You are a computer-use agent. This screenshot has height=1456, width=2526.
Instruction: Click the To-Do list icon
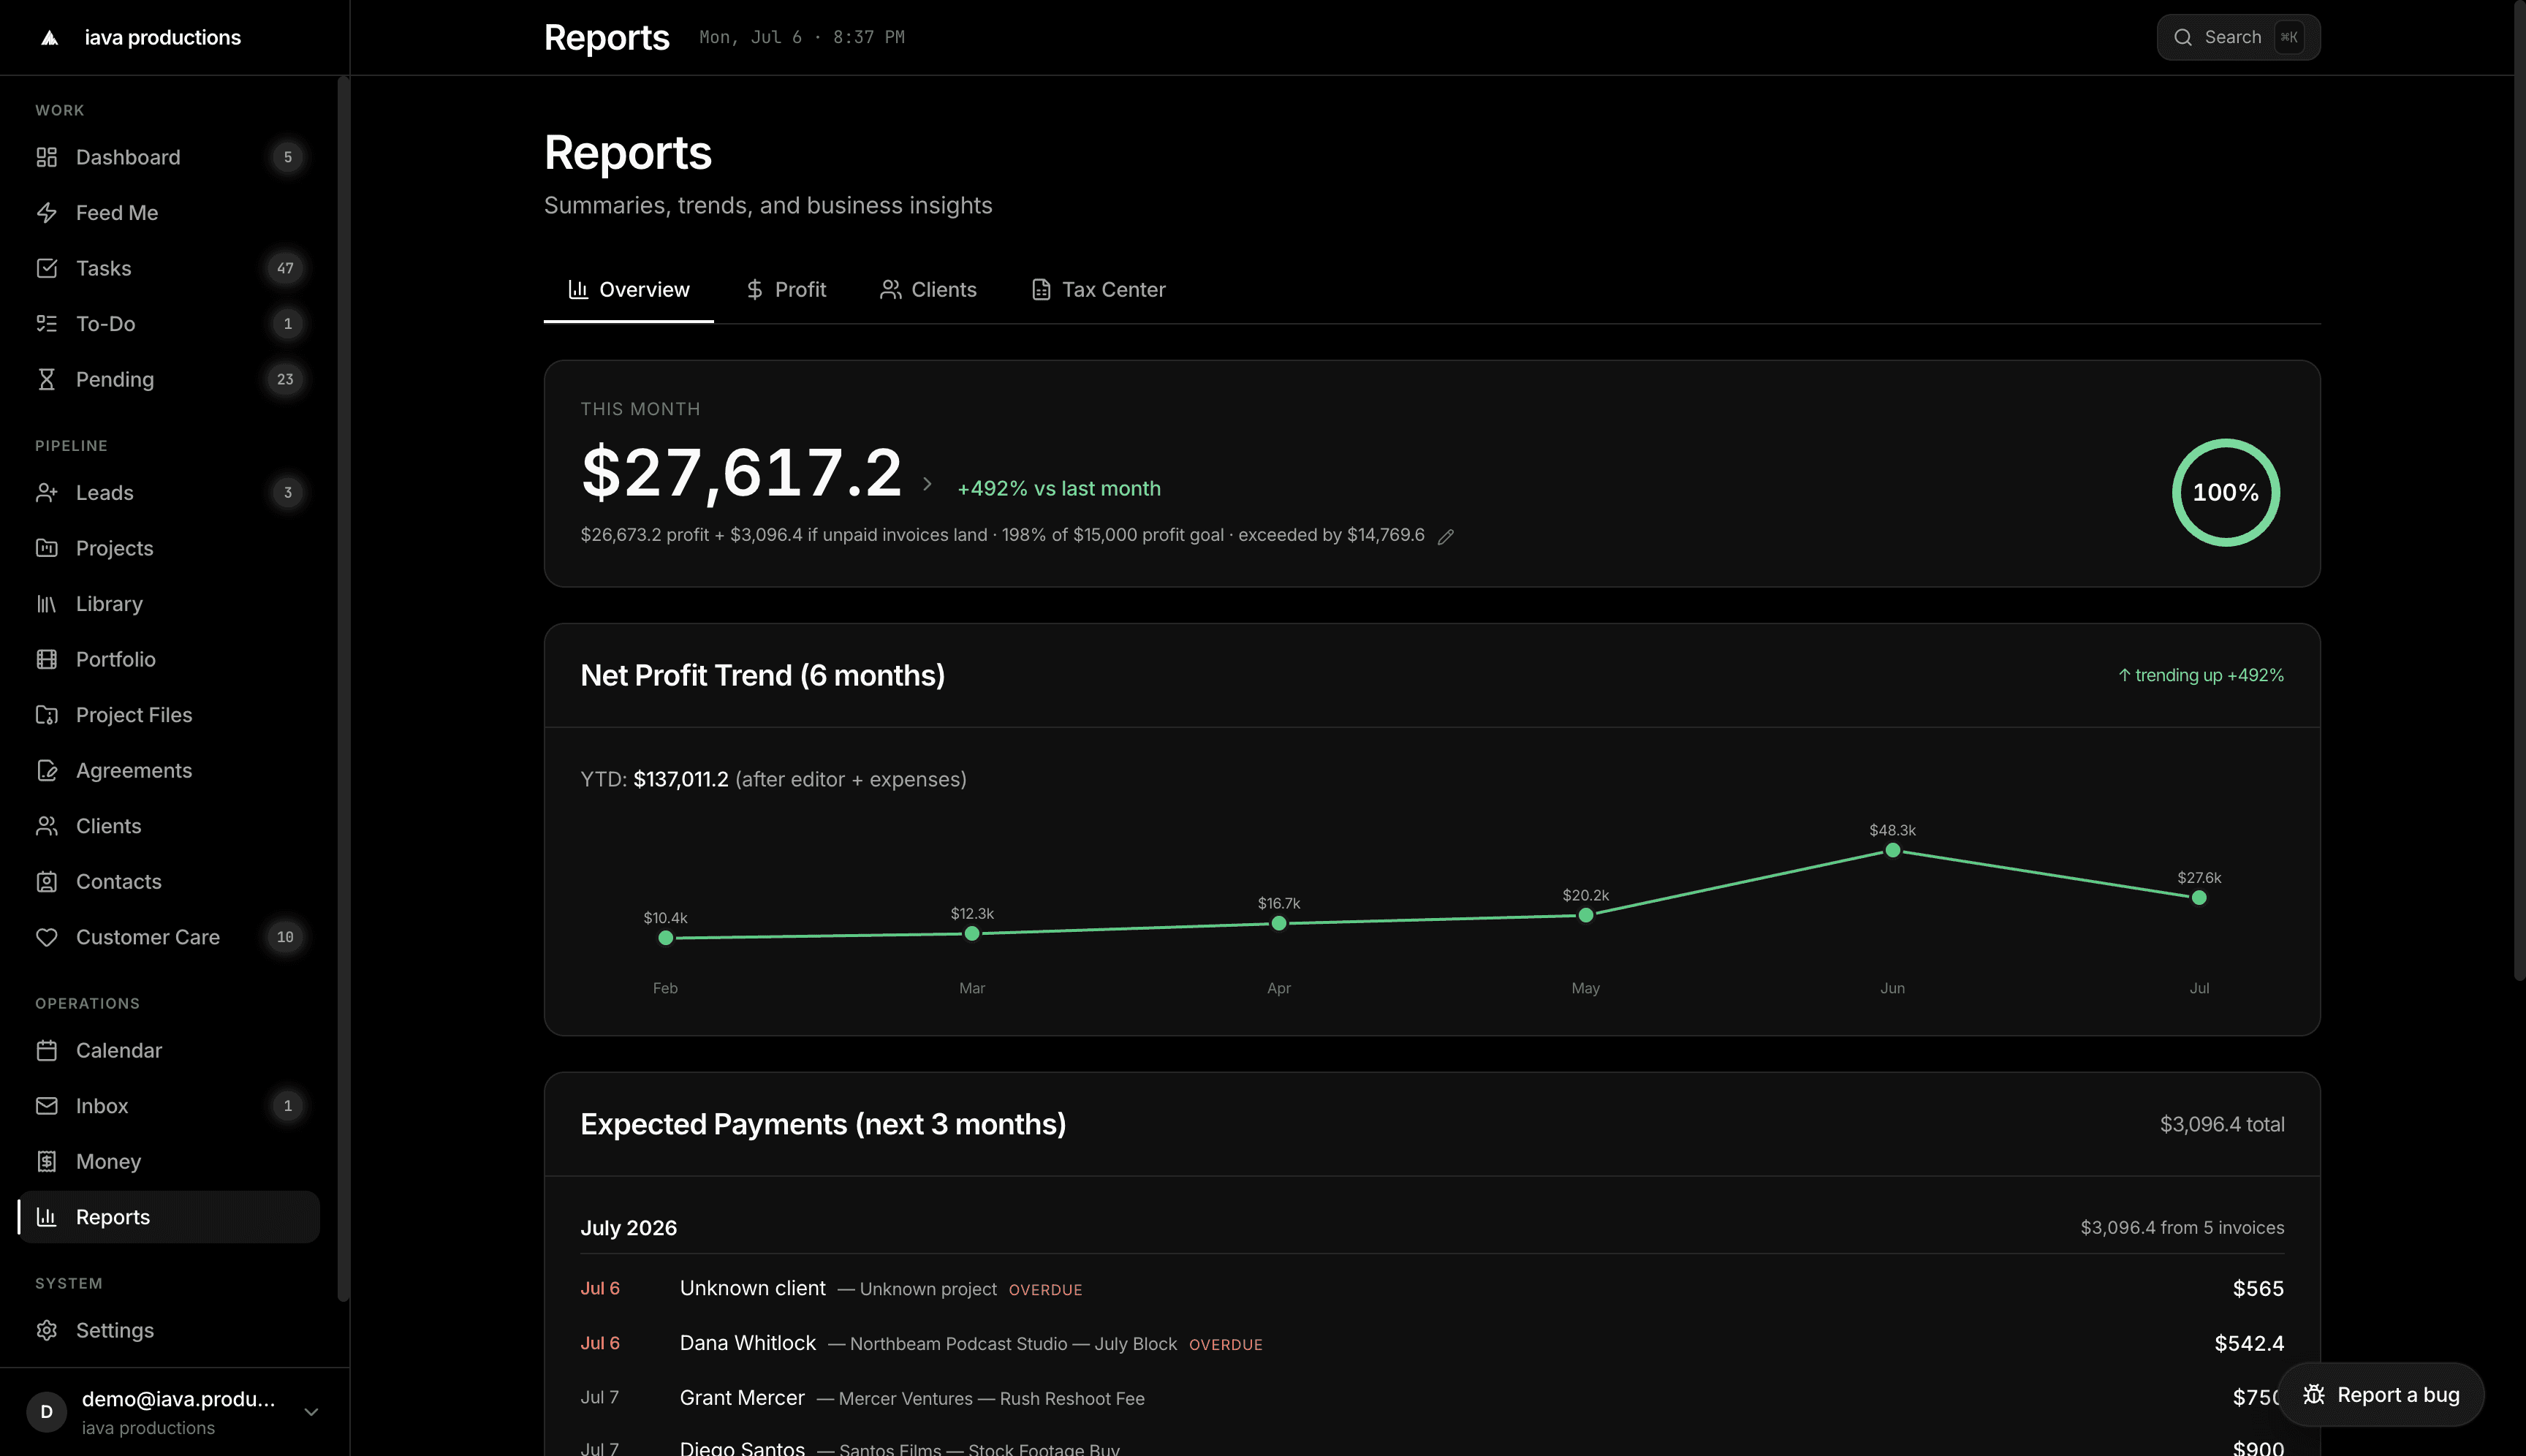(x=47, y=324)
